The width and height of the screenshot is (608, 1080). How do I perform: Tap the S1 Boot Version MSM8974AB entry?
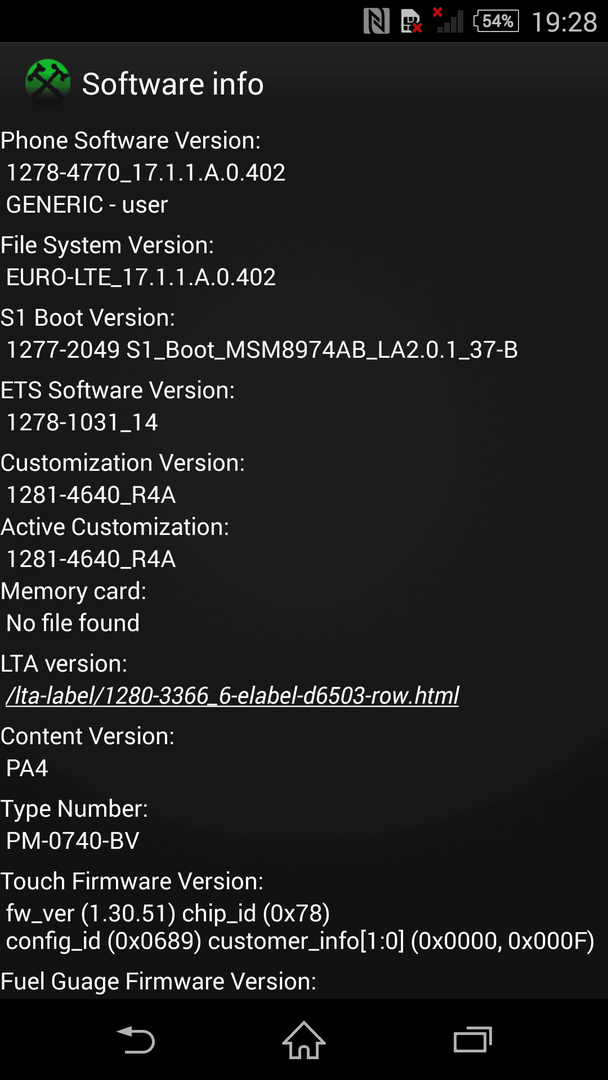point(262,350)
